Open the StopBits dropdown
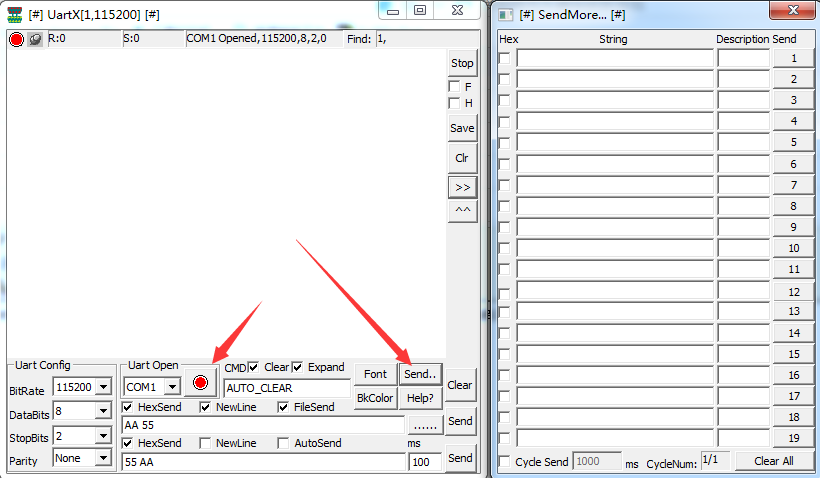The height and width of the screenshot is (478, 820). (104, 435)
